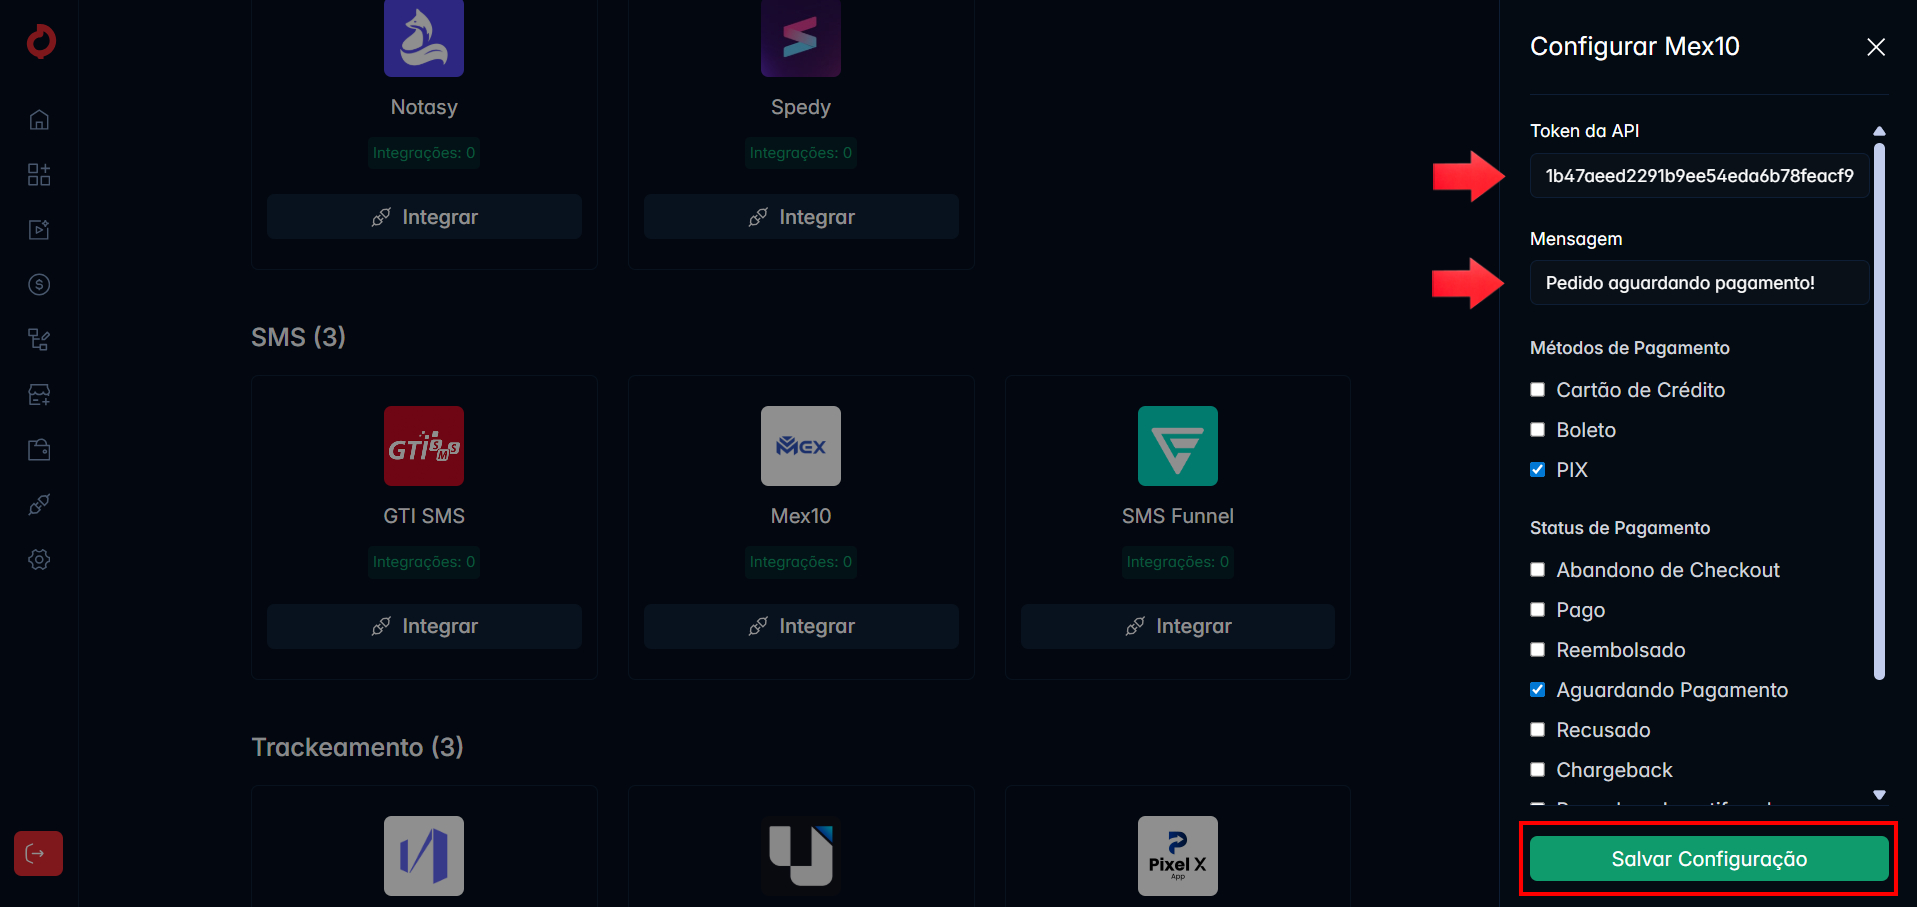
Task: Click the red logout icon button
Action: [38, 853]
